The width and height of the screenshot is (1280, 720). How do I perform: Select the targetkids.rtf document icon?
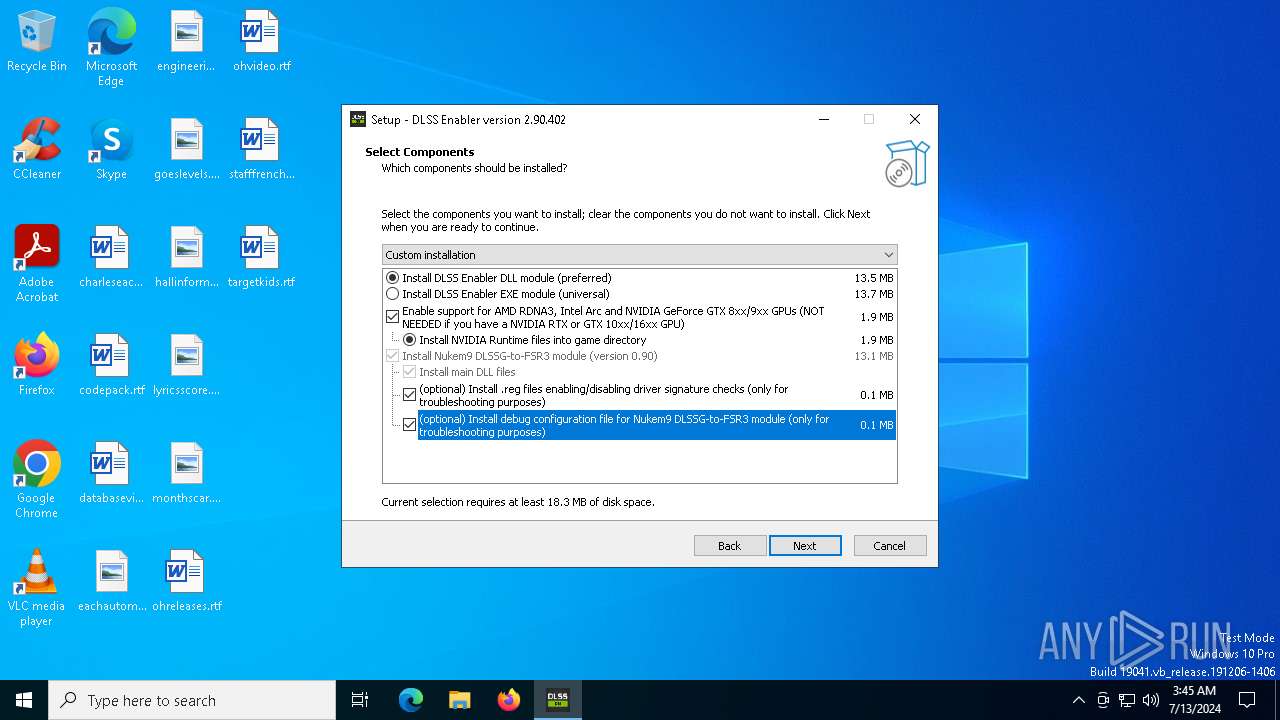pyautogui.click(x=260, y=258)
